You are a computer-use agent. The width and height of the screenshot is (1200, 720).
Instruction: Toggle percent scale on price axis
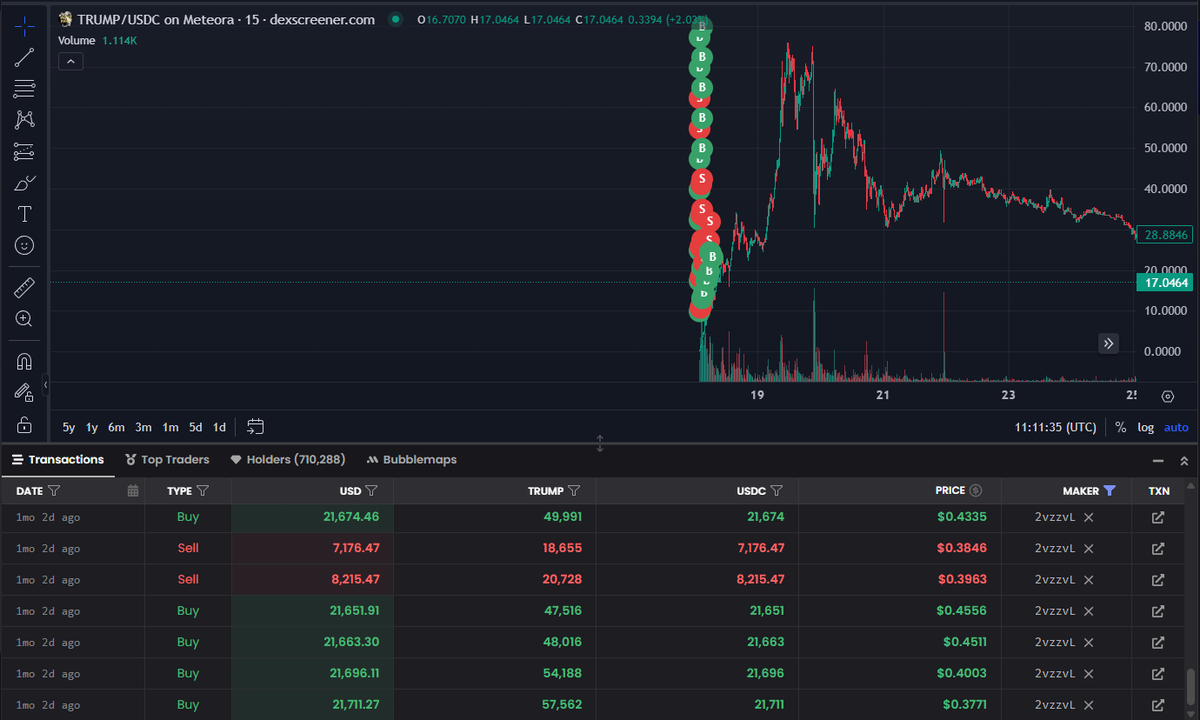point(1121,427)
